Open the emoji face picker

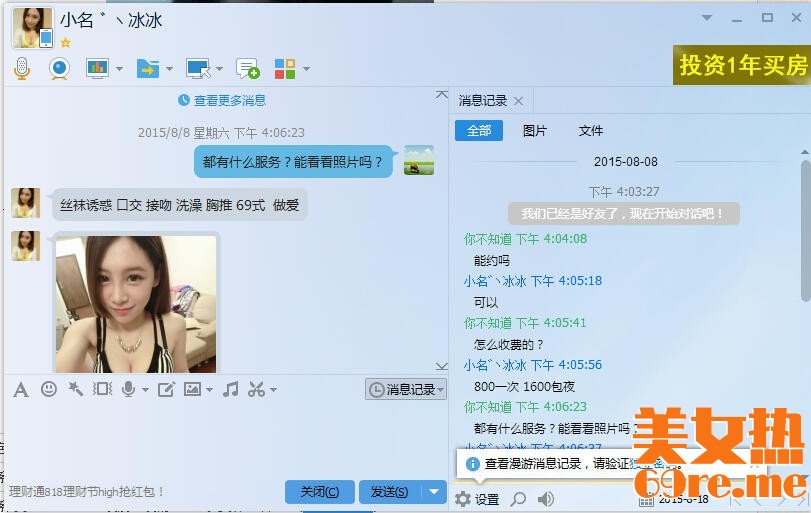click(x=48, y=389)
